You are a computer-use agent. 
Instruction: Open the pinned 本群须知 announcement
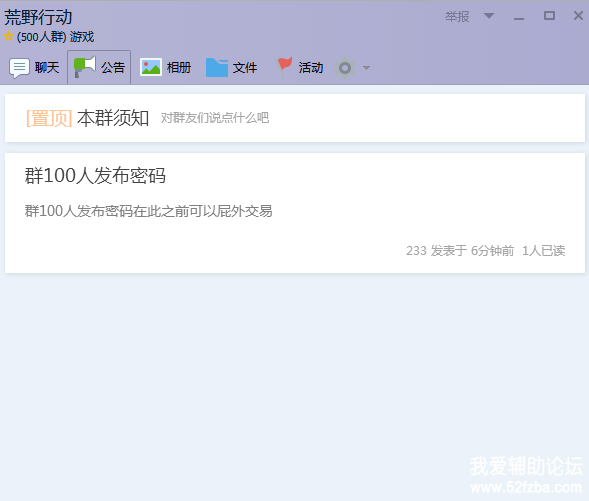tap(113, 118)
